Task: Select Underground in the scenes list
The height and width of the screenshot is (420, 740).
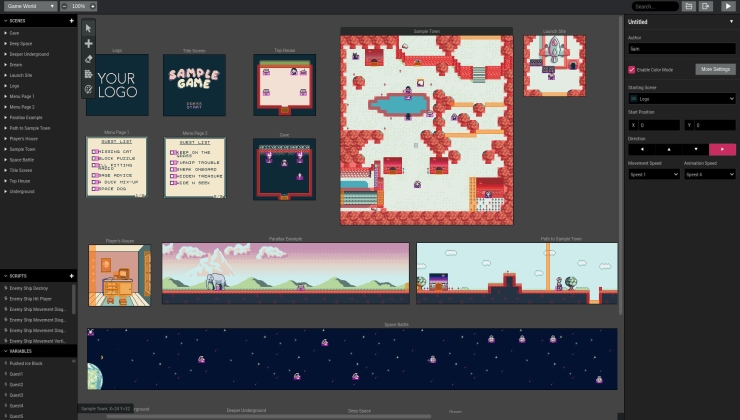Action: coord(38,192)
